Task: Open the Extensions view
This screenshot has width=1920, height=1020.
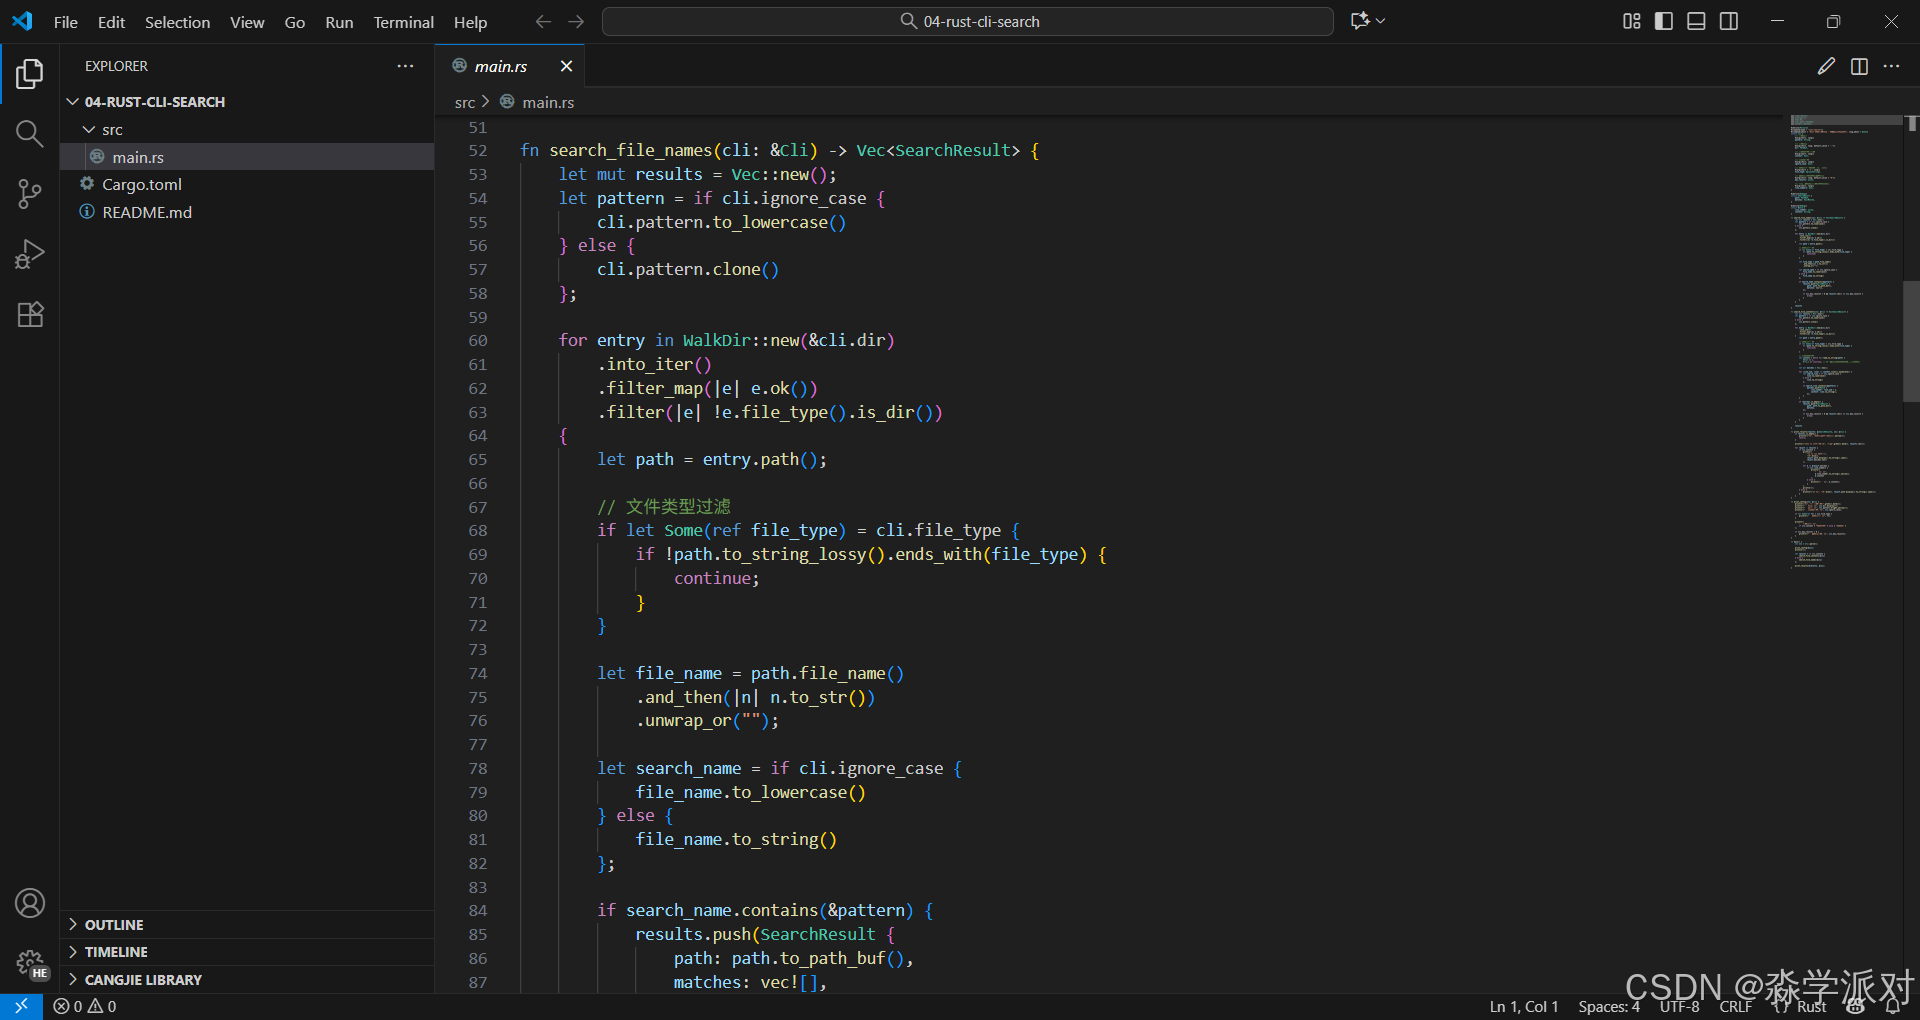Action: coord(30,314)
